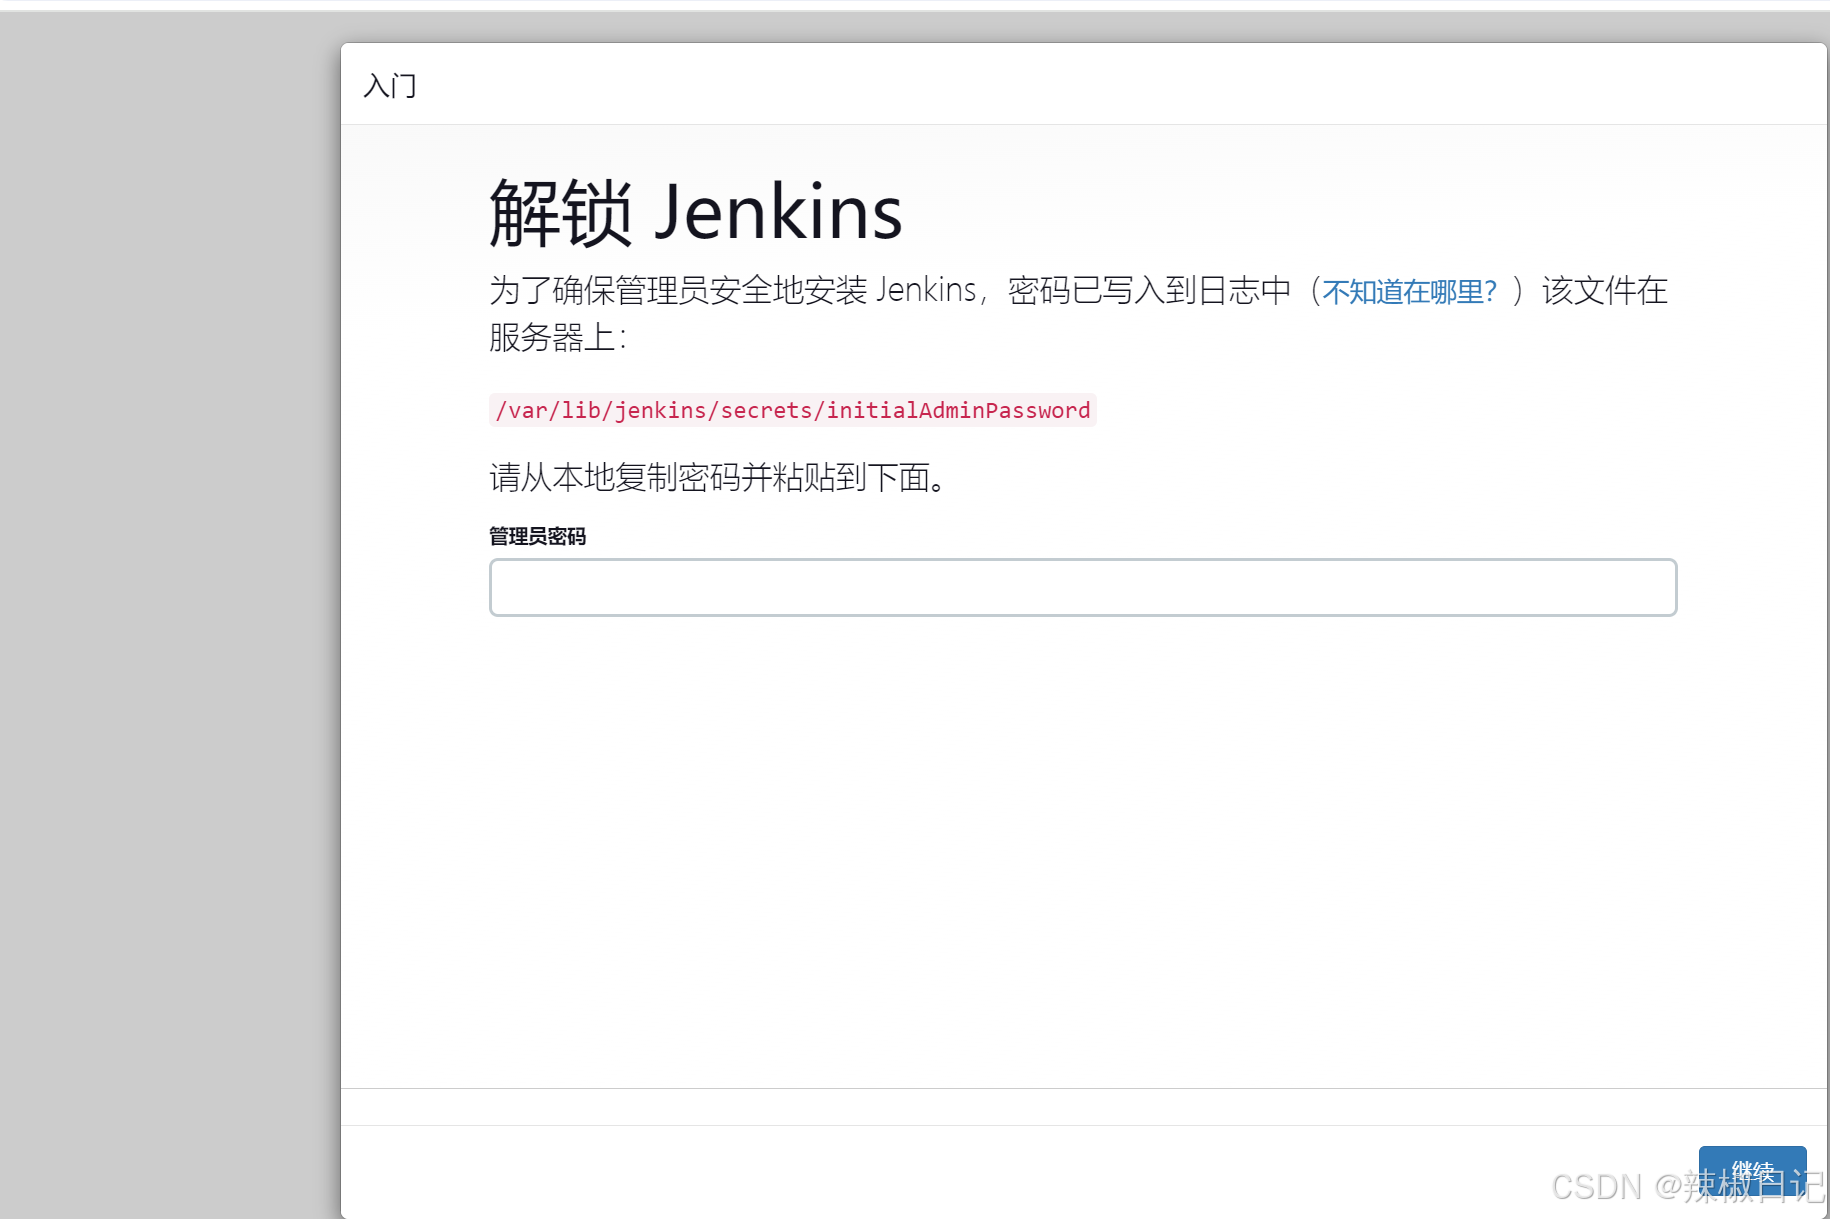Click the '解锁 Jenkins' heading
This screenshot has height=1219, width=1830.
[x=695, y=213]
